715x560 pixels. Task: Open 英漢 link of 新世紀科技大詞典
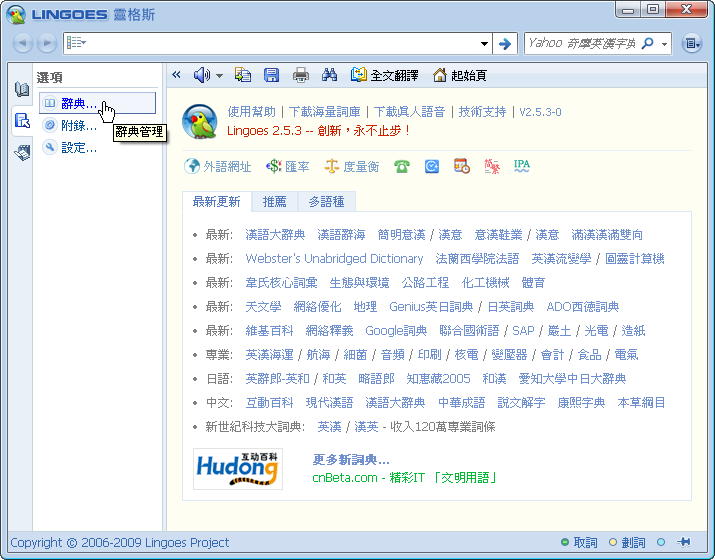point(329,426)
